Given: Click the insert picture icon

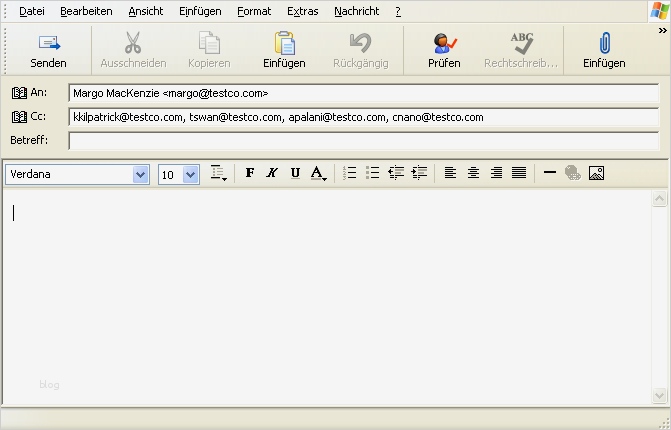Looking at the screenshot, I should point(596,173).
